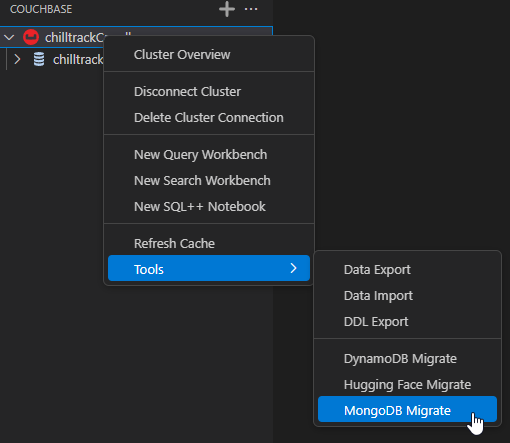The image size is (510, 443).
Task: Collapse the chilltrack cluster tree node
Action: click(9, 37)
